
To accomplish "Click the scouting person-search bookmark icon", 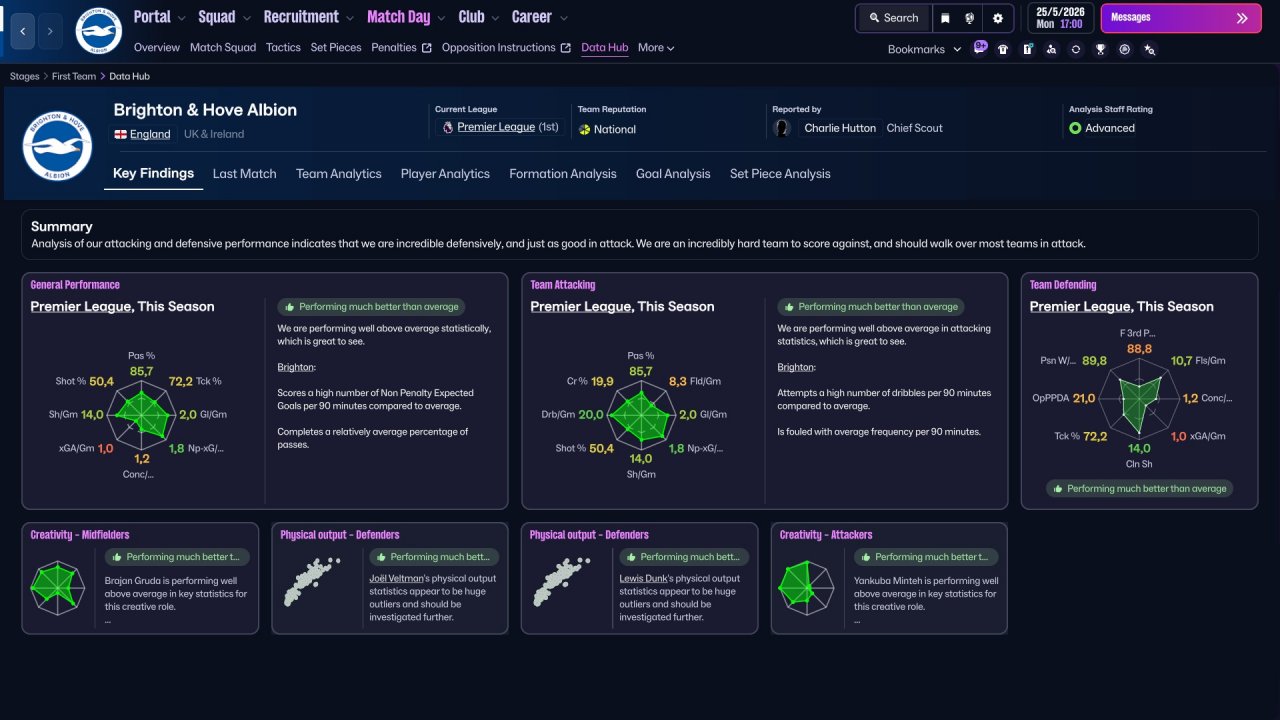I will 1051,49.
